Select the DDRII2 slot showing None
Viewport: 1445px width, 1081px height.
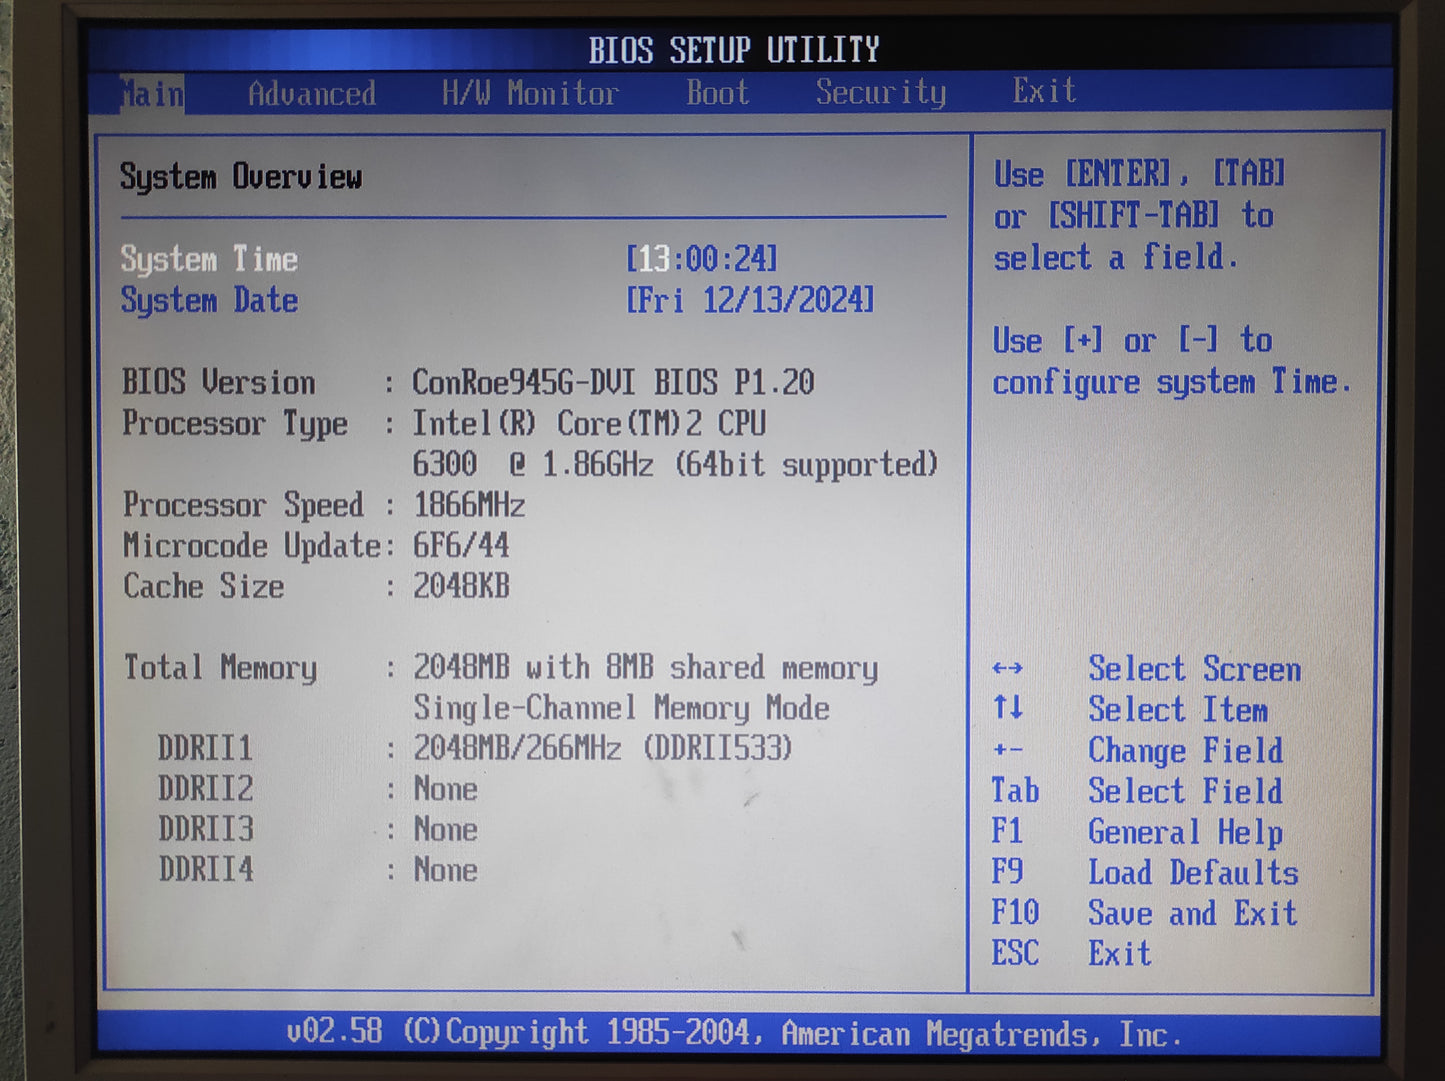203,788
